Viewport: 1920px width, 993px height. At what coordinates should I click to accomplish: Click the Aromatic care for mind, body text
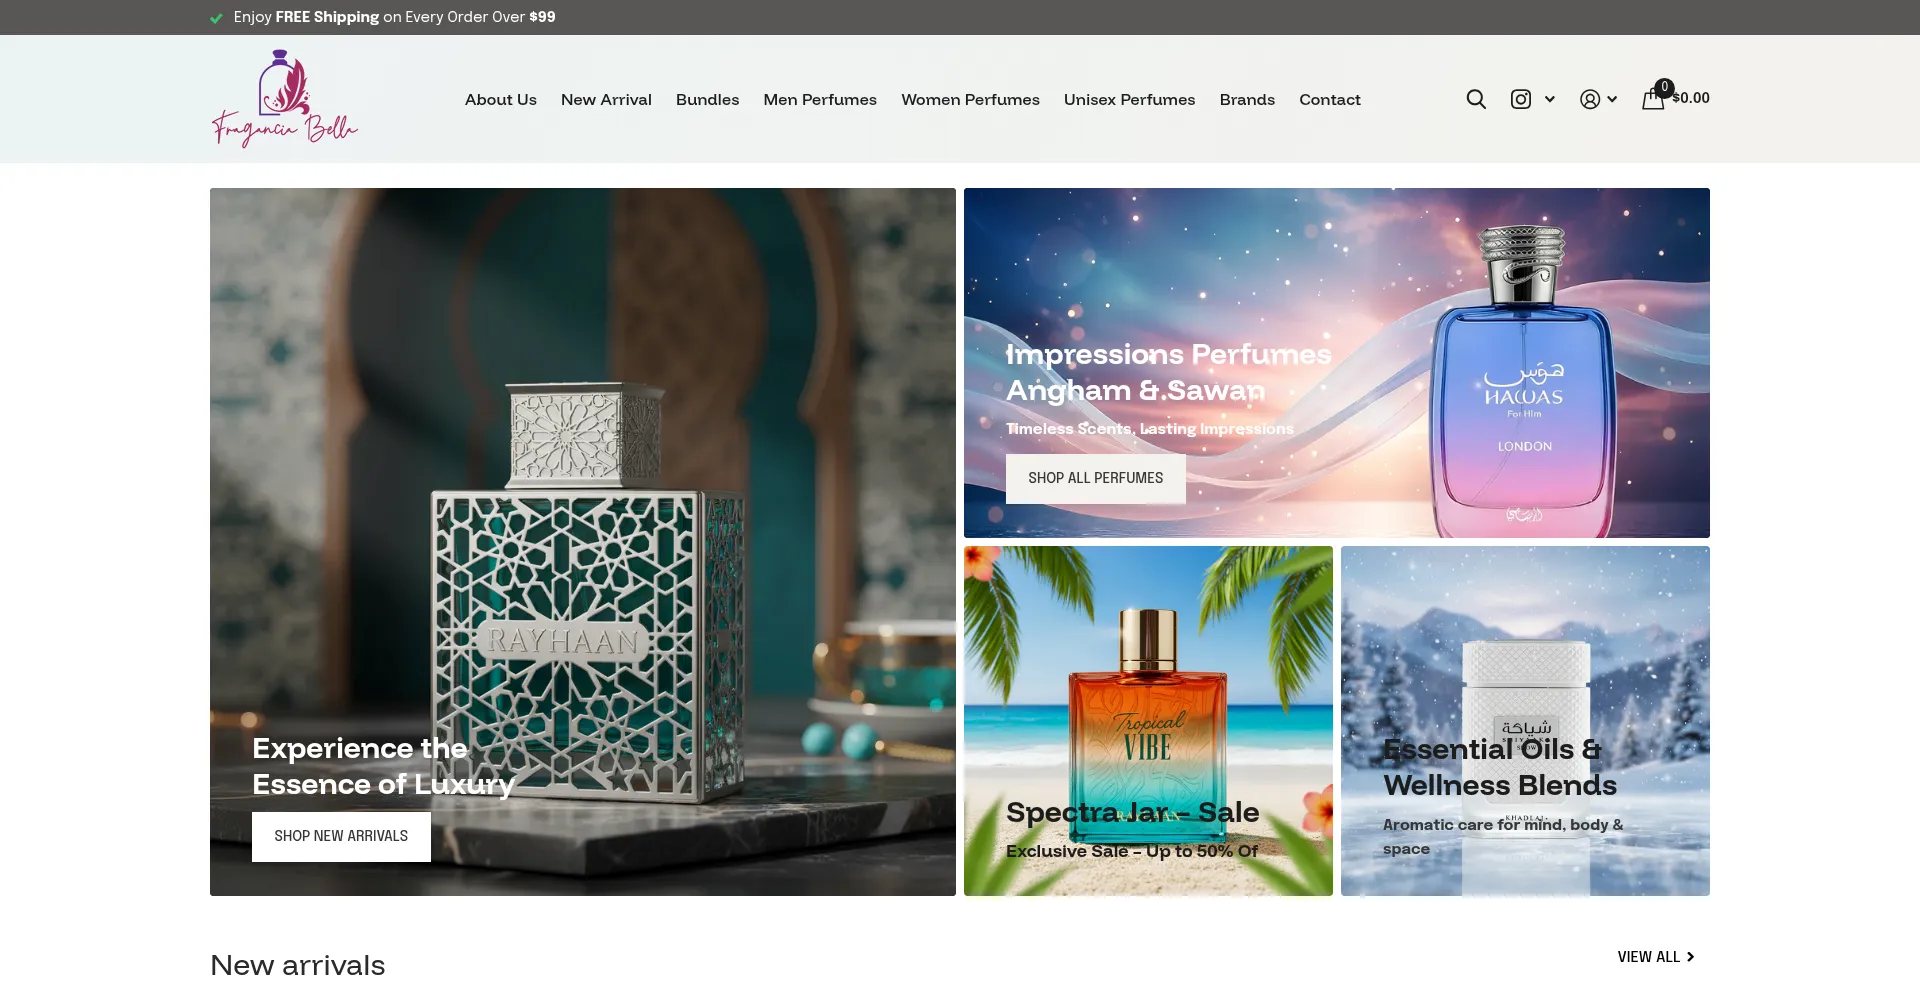coord(1503,837)
